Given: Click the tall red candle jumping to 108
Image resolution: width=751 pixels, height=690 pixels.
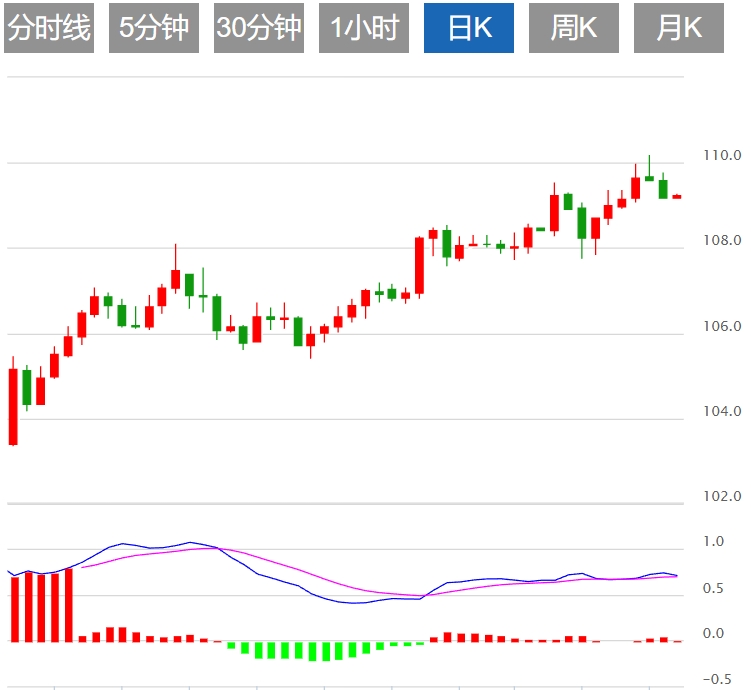Looking at the screenshot, I should 419,265.
